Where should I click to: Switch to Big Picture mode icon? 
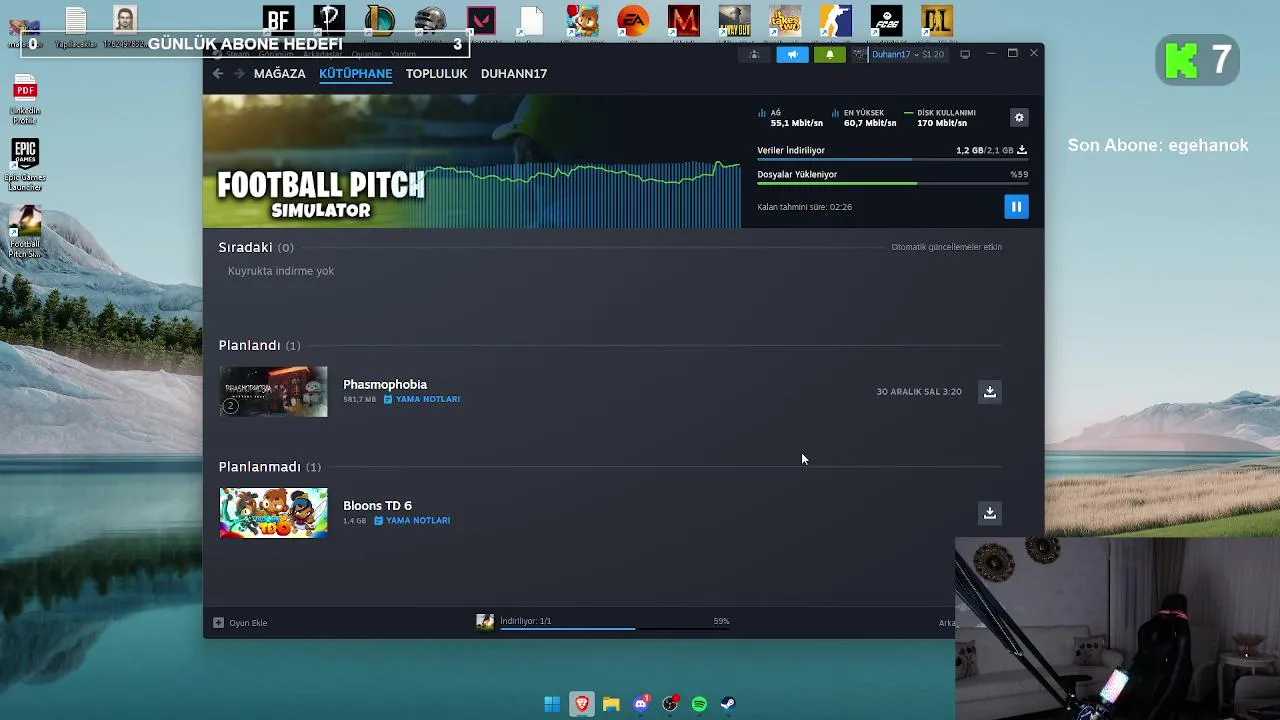point(965,54)
